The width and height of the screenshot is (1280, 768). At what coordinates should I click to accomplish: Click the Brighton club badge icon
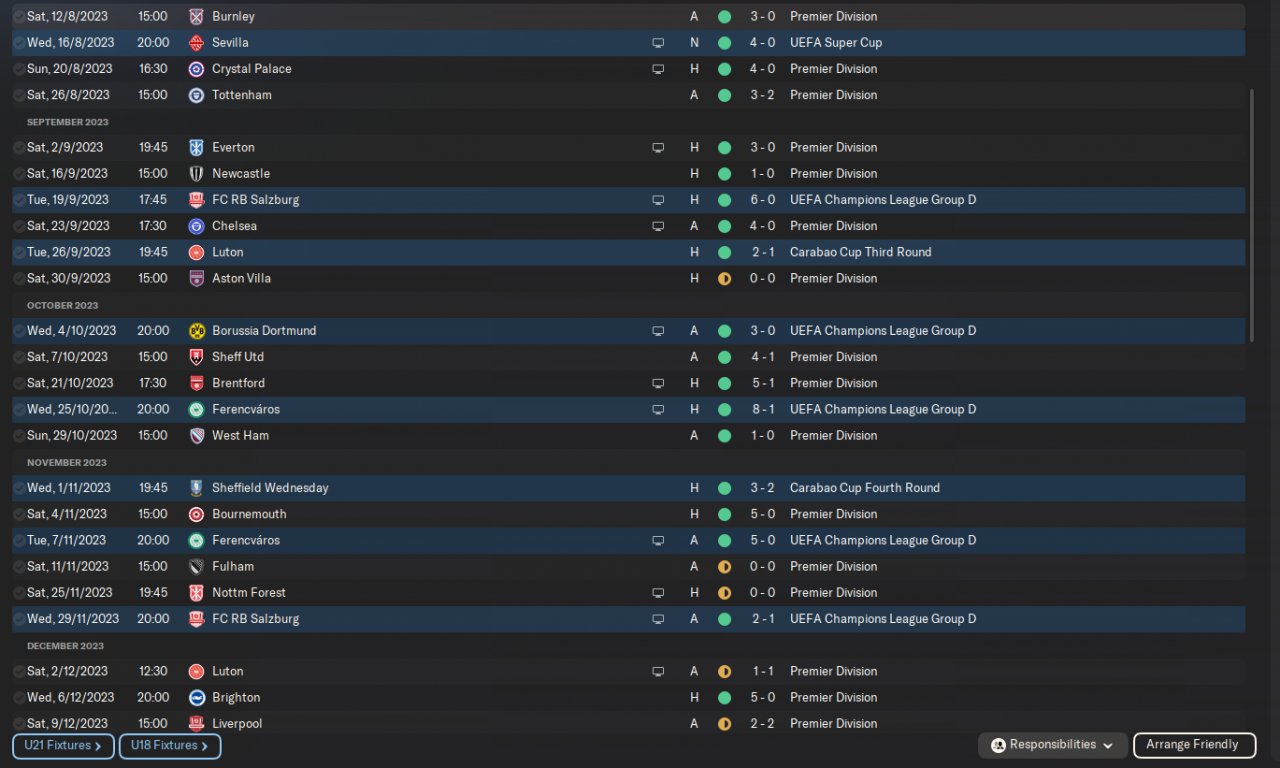[196, 698]
